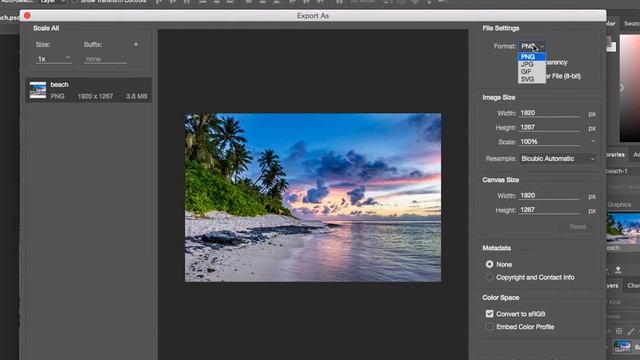The image size is (640, 360).
Task: Click the color picker field behind the dialog
Action: (x=630, y=88)
